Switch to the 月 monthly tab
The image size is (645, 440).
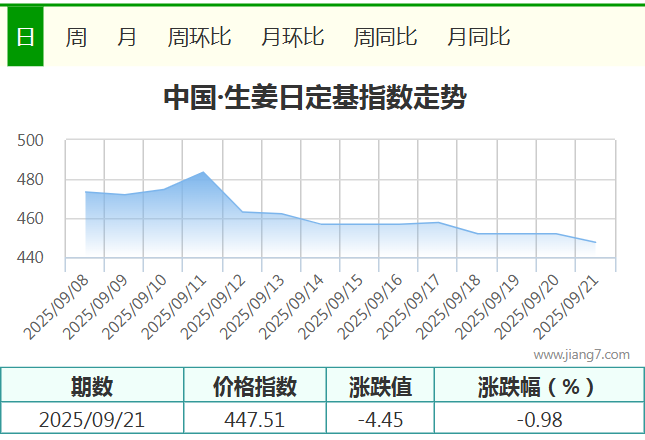[127, 37]
